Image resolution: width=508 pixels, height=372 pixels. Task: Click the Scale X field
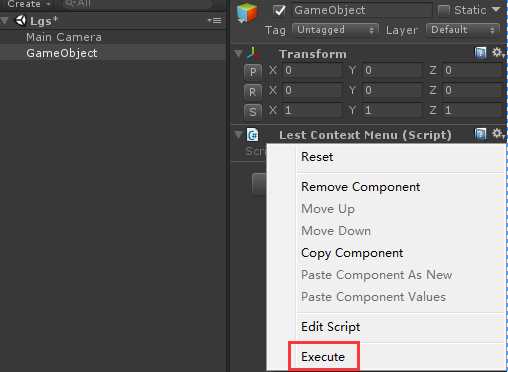[312, 110]
